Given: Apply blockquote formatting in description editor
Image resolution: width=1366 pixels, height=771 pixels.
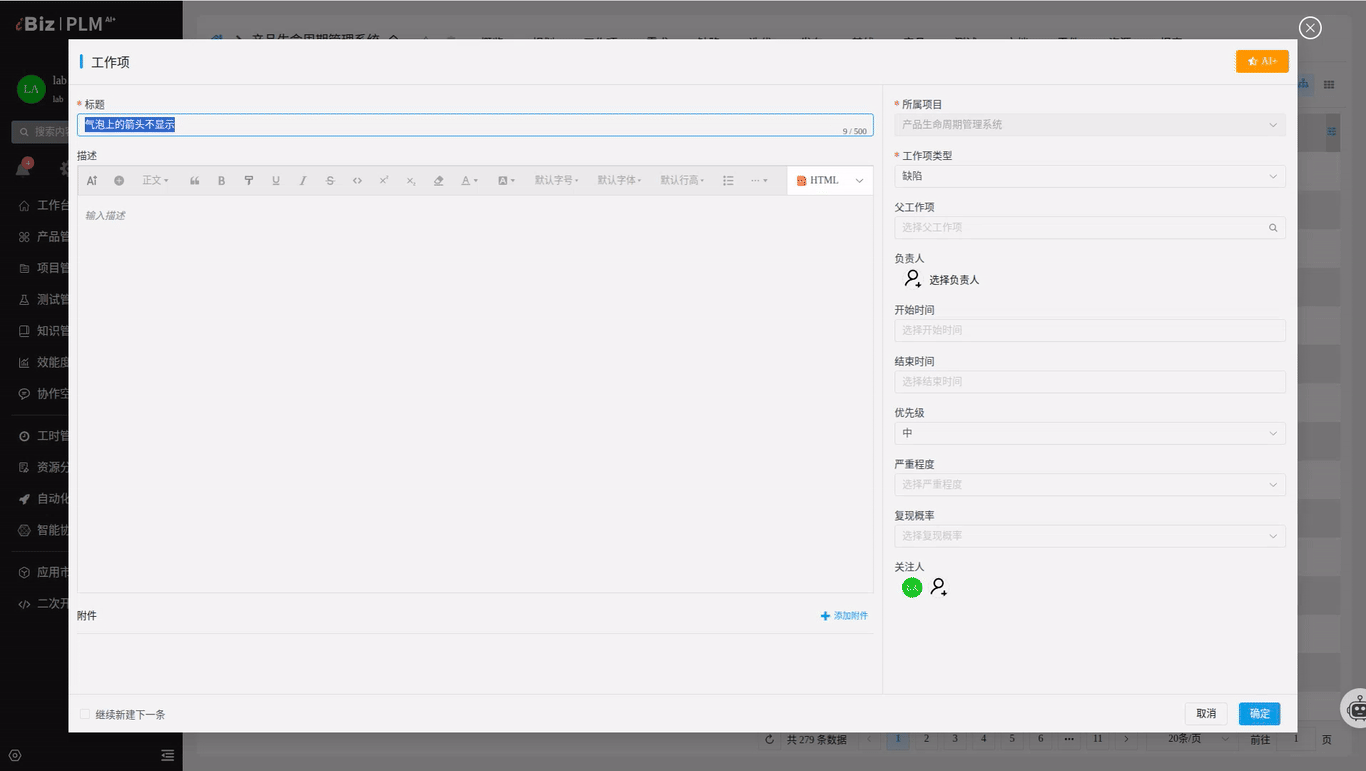Looking at the screenshot, I should coord(195,181).
